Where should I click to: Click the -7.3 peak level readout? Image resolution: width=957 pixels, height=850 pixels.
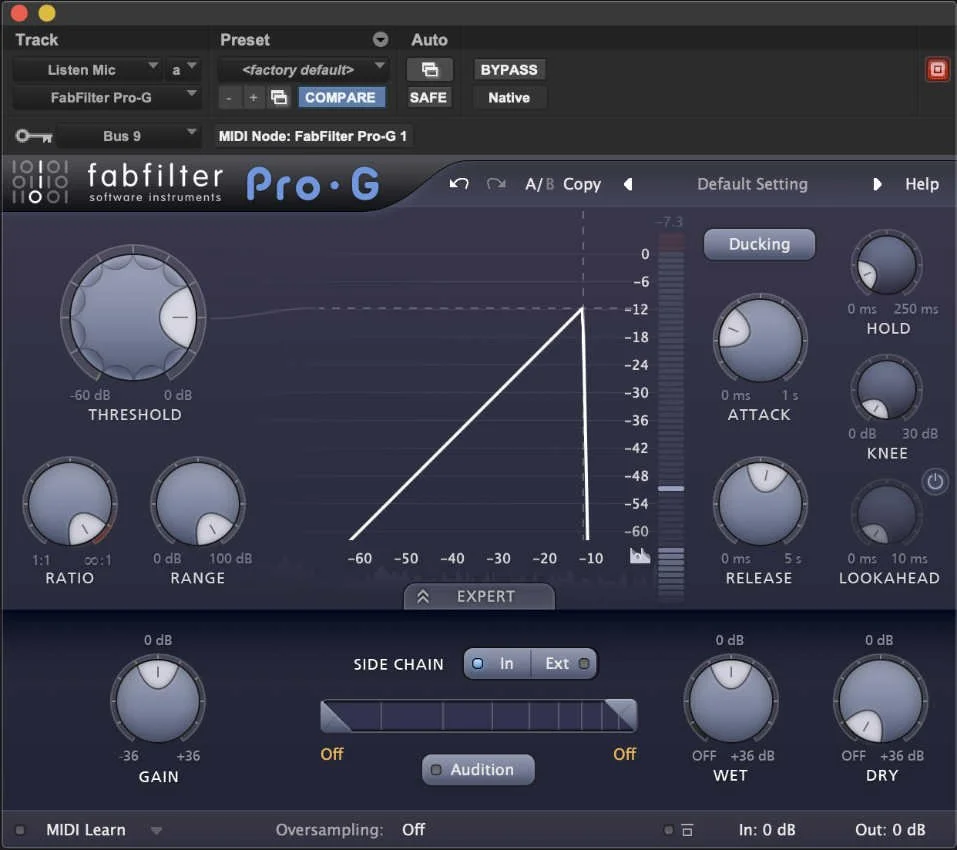[670, 222]
